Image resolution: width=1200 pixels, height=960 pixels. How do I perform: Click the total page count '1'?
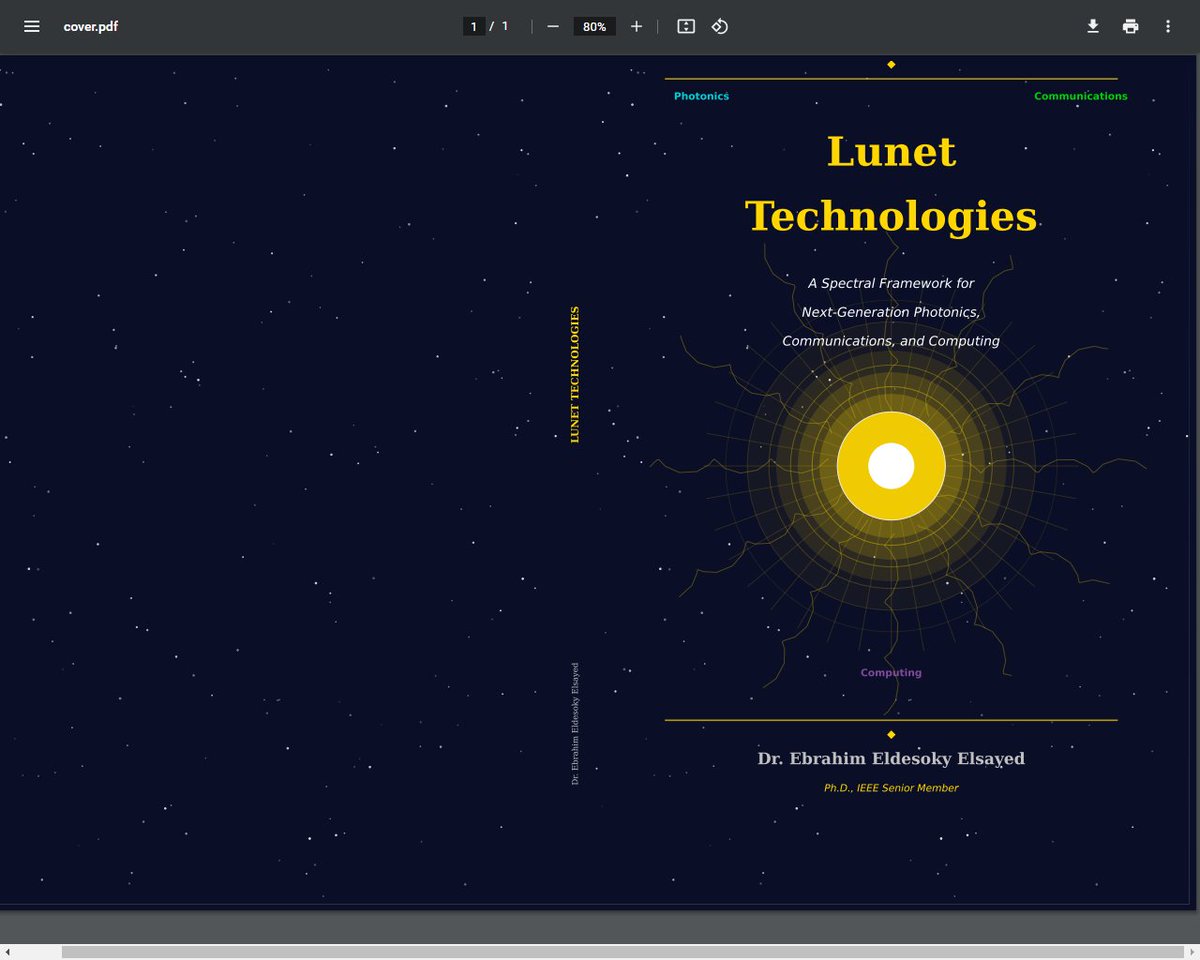click(x=505, y=26)
